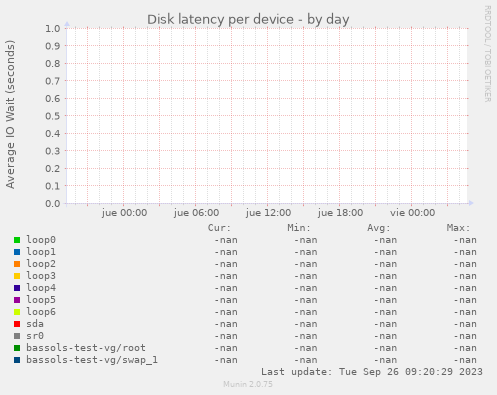Image resolution: width=497 pixels, height=395 pixels.
Task: Click the loop6 lime color swatch
Action: point(17,312)
